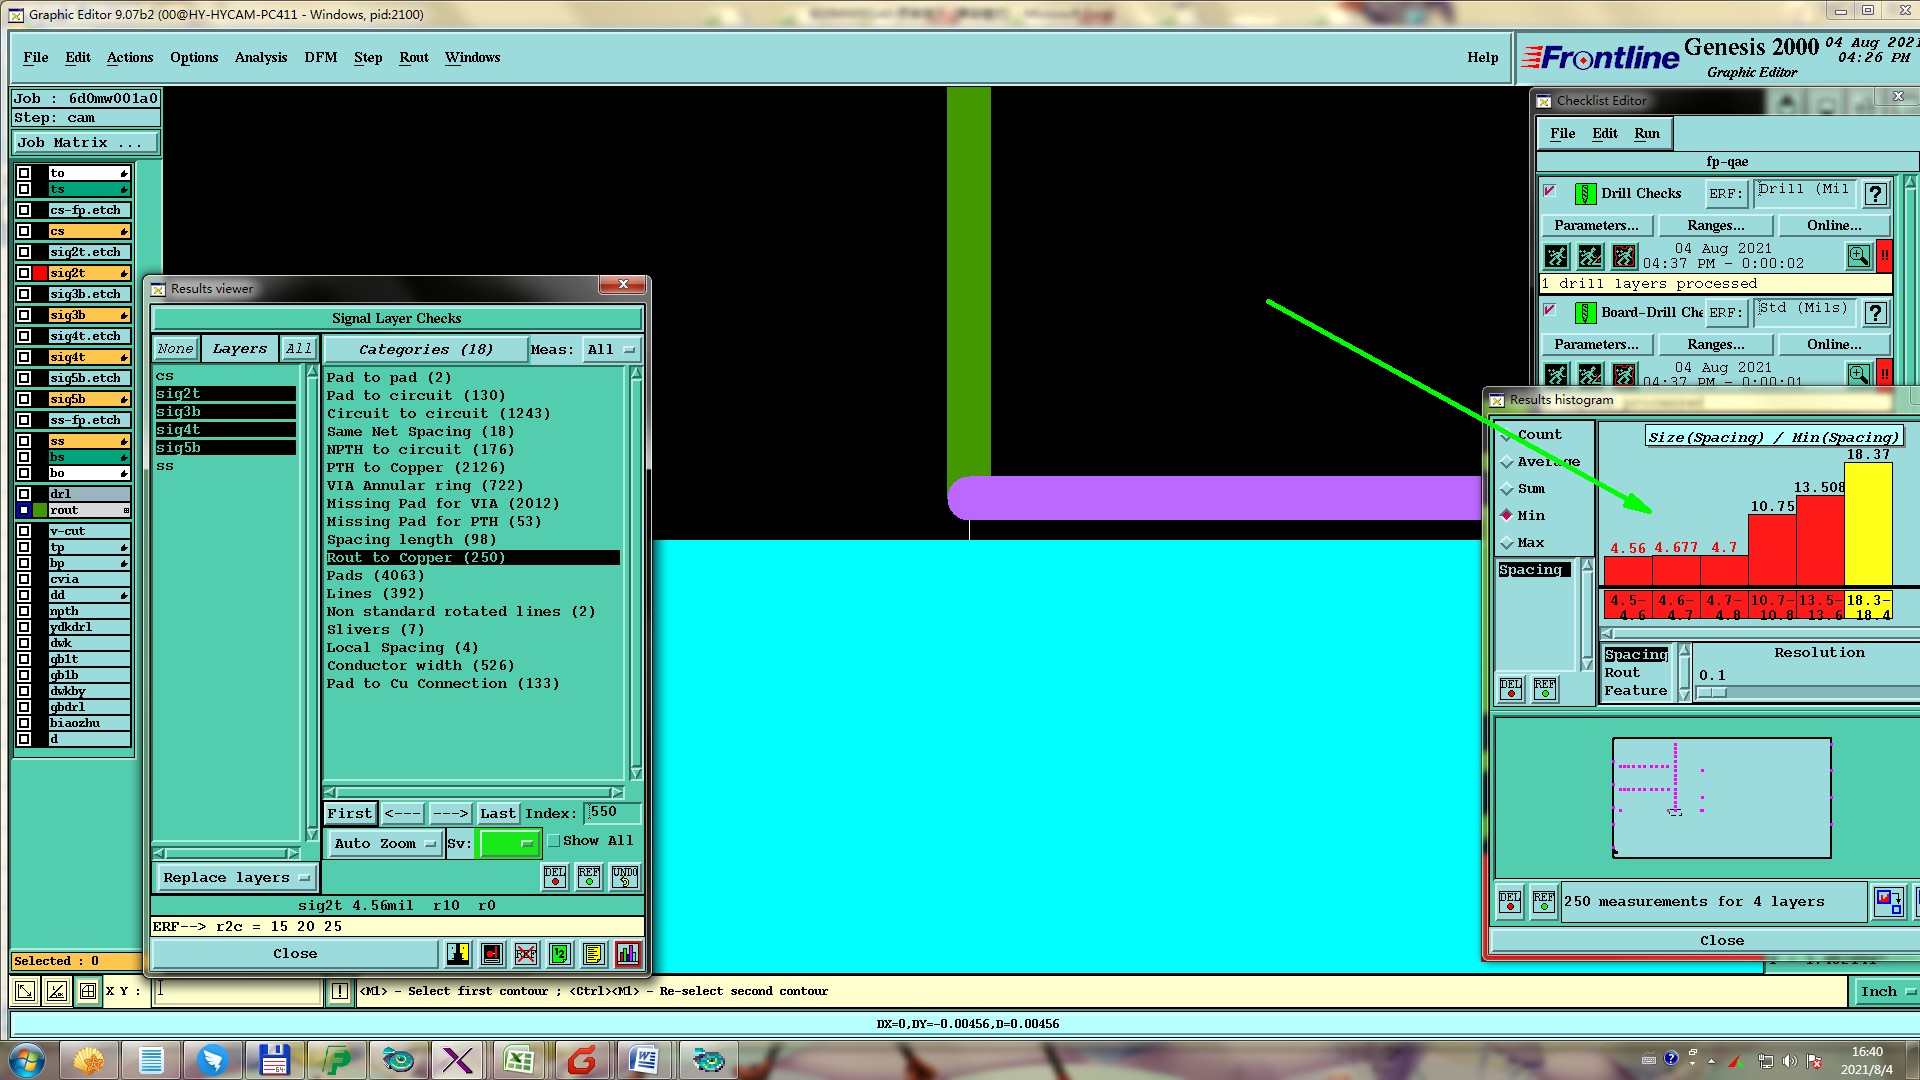This screenshot has height=1080, width=1920.
Task: Open Excel from Windows taskbar
Action: (x=519, y=1060)
